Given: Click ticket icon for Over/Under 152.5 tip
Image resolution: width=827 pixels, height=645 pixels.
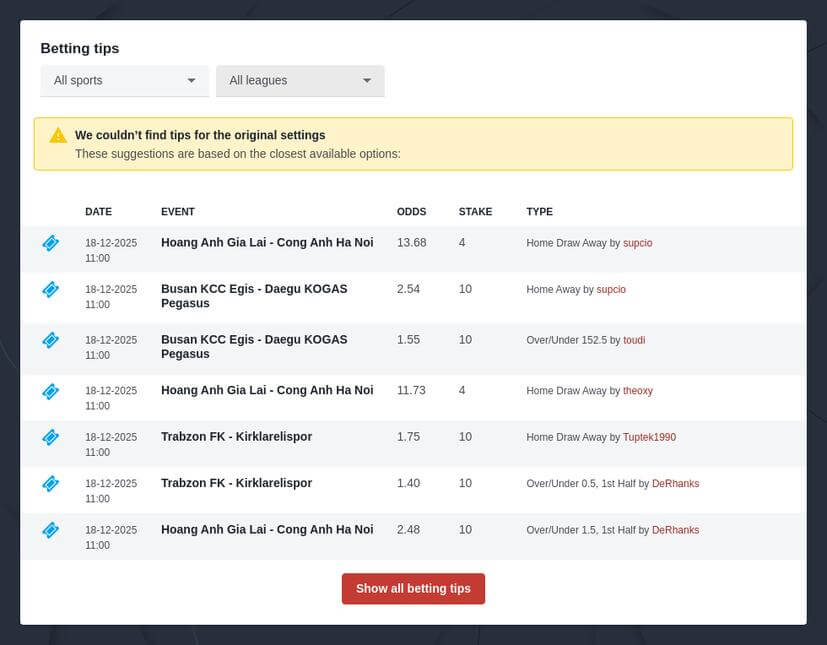Looking at the screenshot, I should click(50, 340).
